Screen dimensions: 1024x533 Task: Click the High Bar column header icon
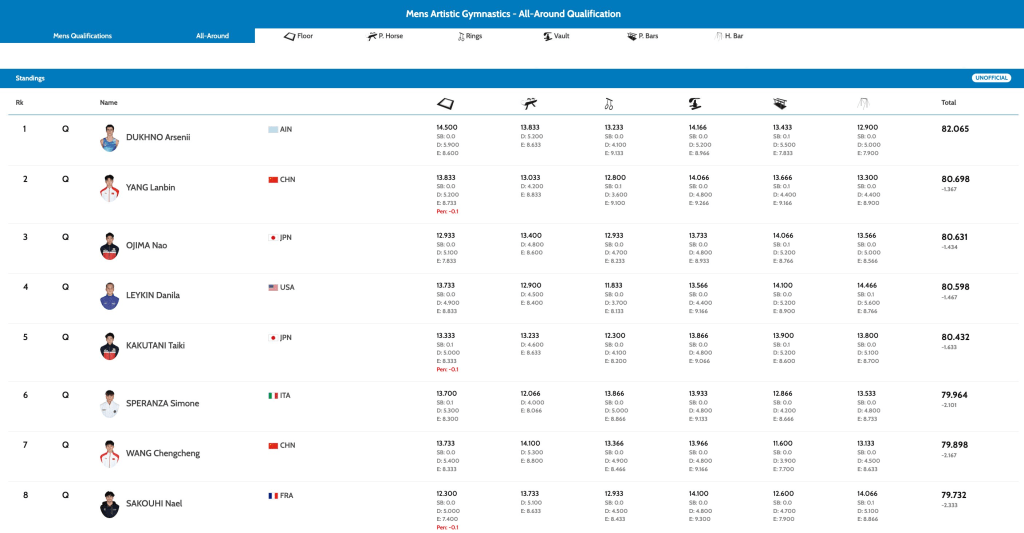coord(863,102)
